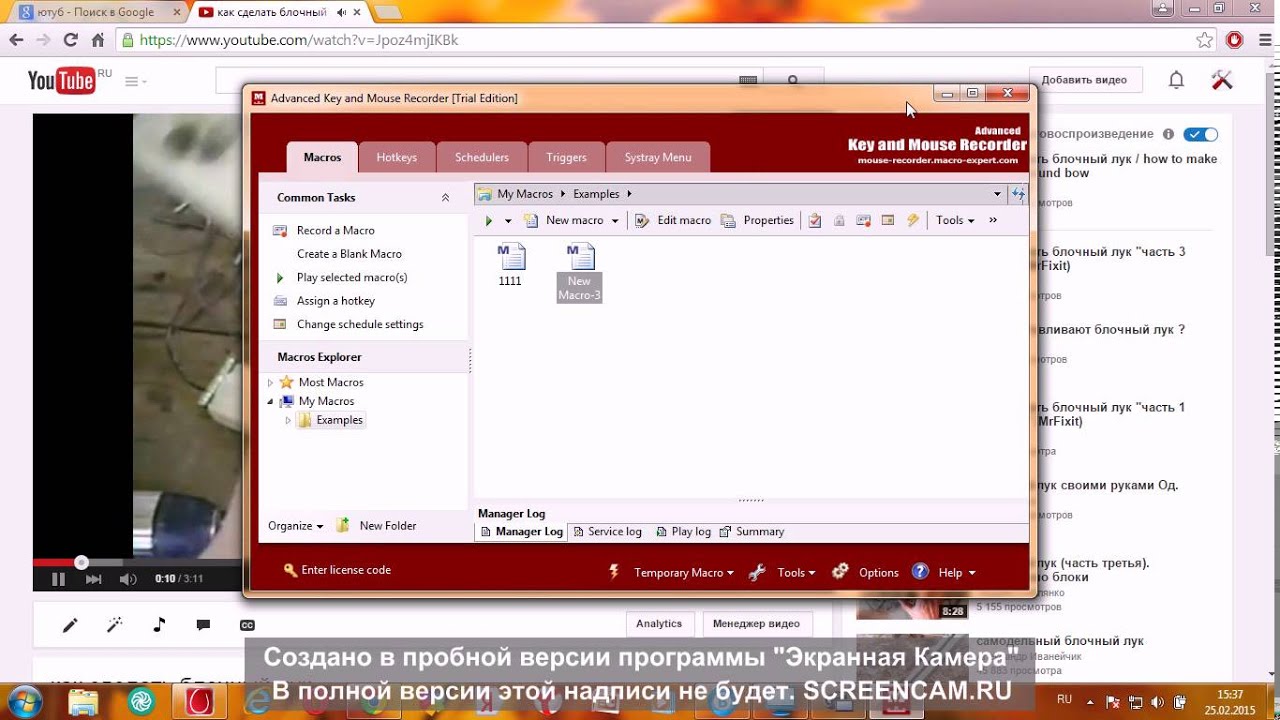Switch to the Triggers tab
Viewport: 1280px width, 720px height.
[566, 158]
